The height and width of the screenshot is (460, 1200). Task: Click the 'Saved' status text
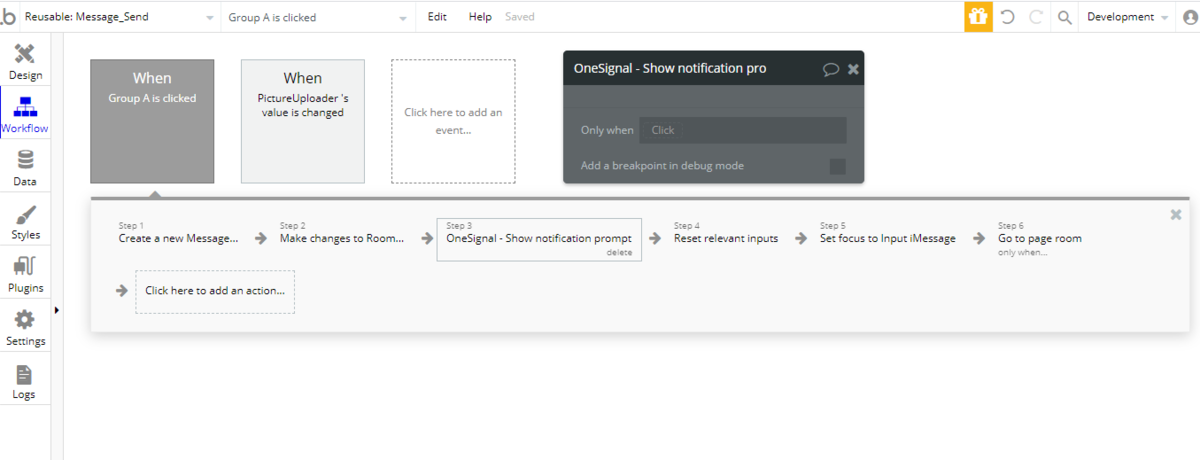coord(520,17)
